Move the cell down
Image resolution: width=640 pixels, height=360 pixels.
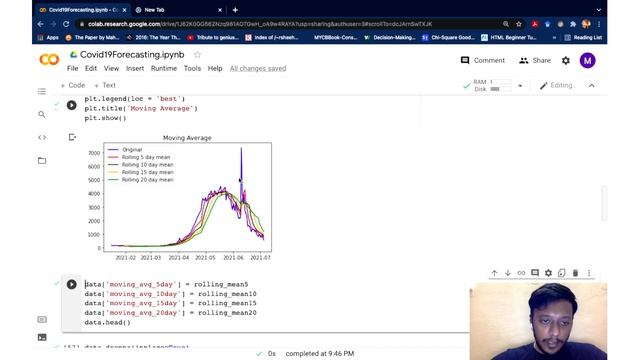(x=508, y=273)
